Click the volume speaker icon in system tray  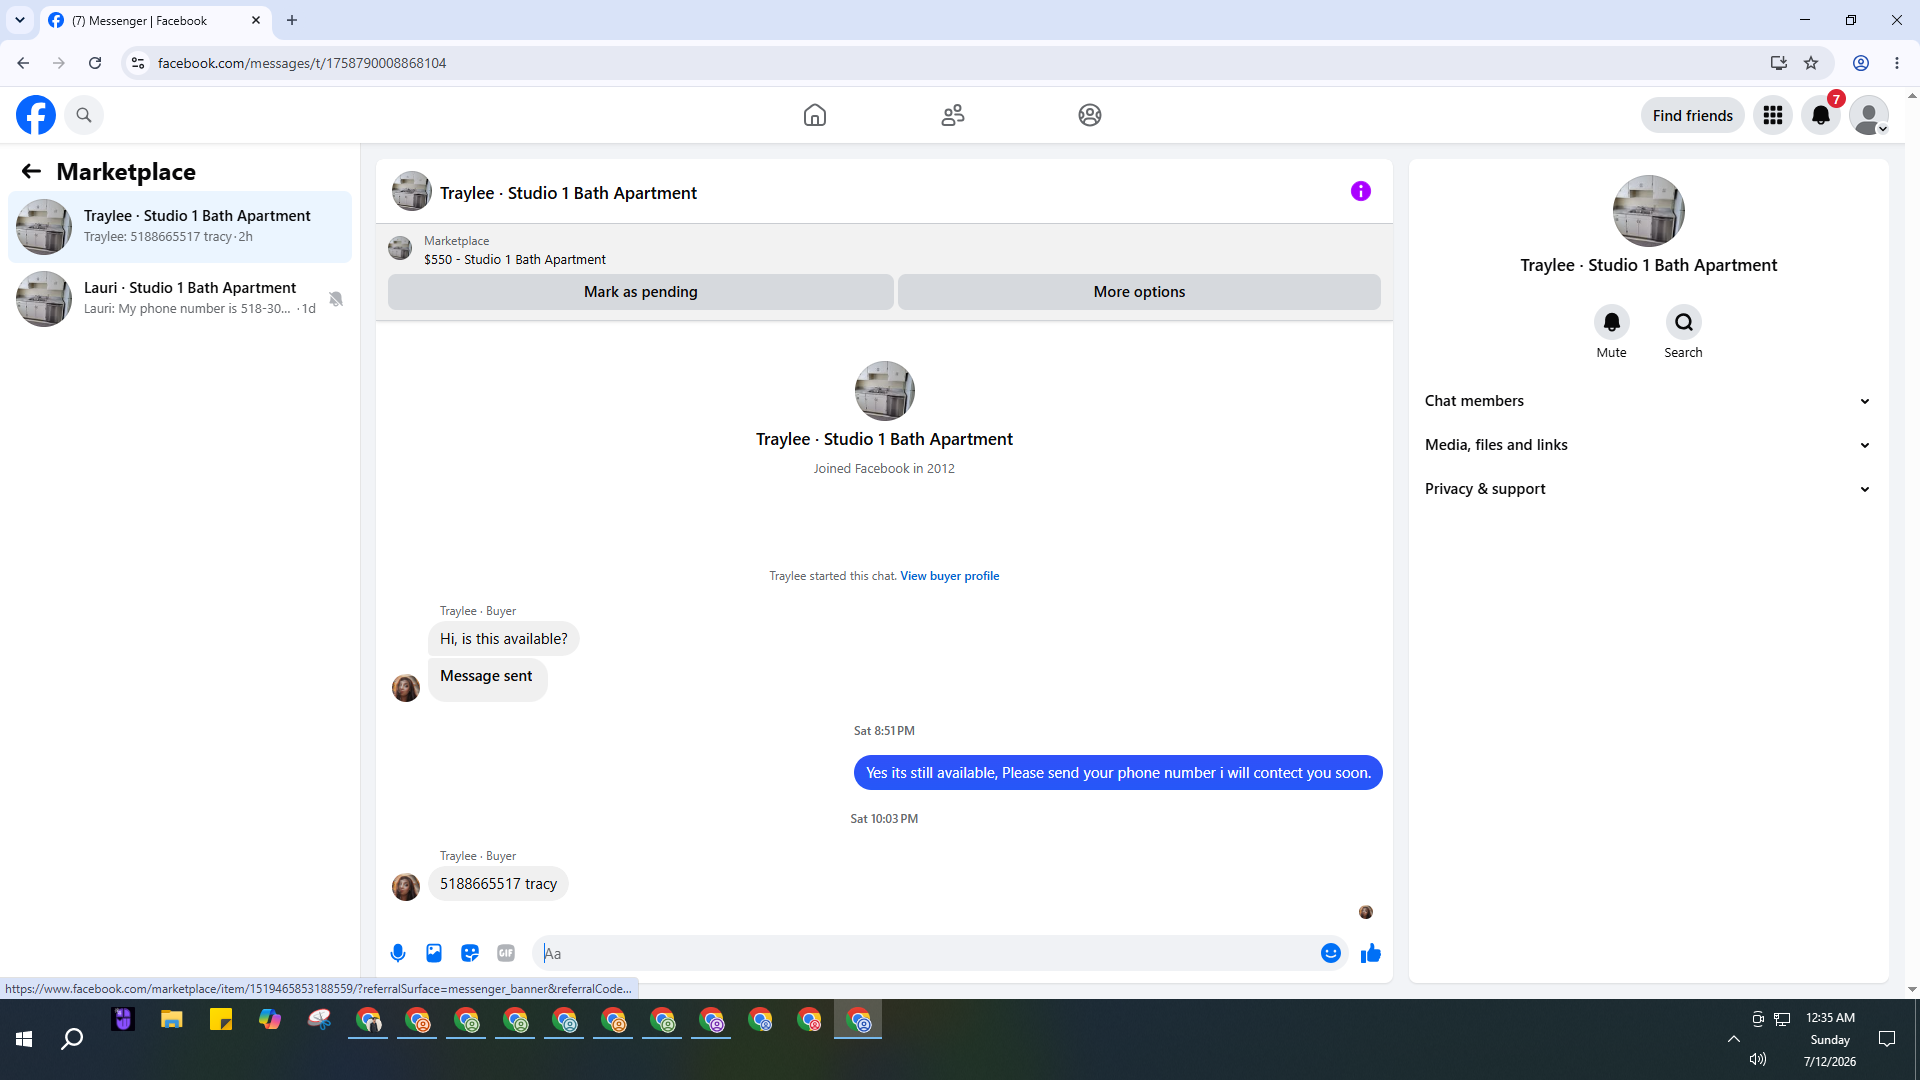pyautogui.click(x=1758, y=1059)
